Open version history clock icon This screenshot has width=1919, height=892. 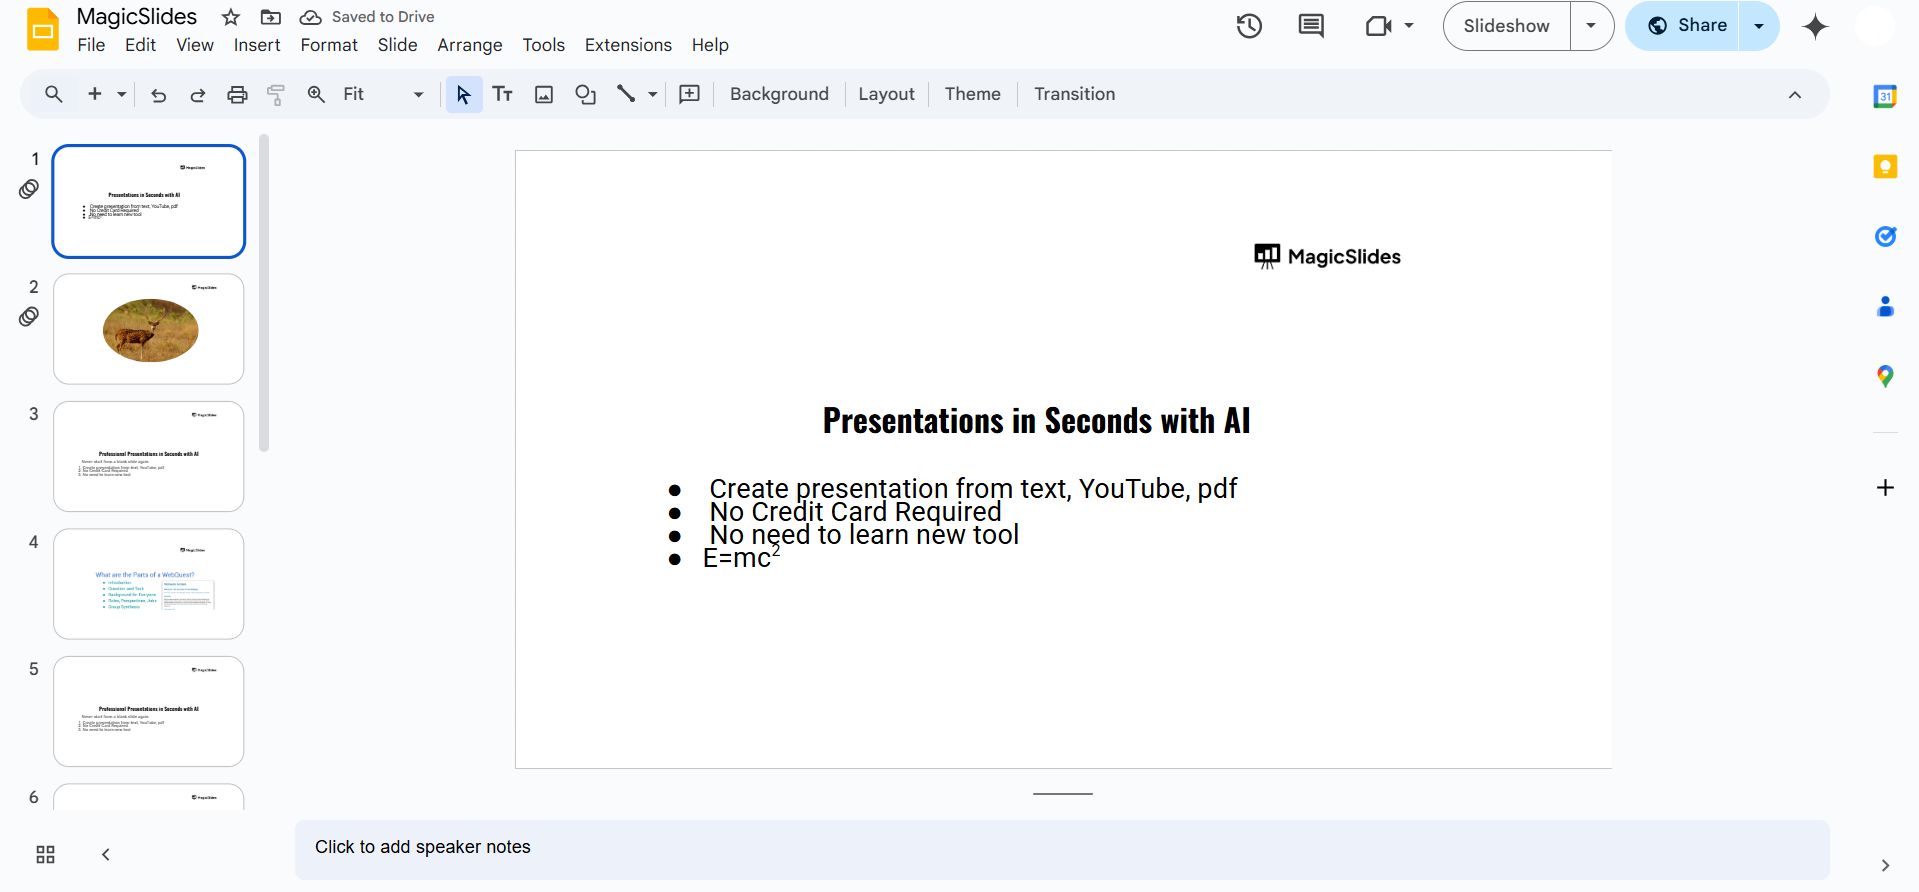[x=1249, y=26]
